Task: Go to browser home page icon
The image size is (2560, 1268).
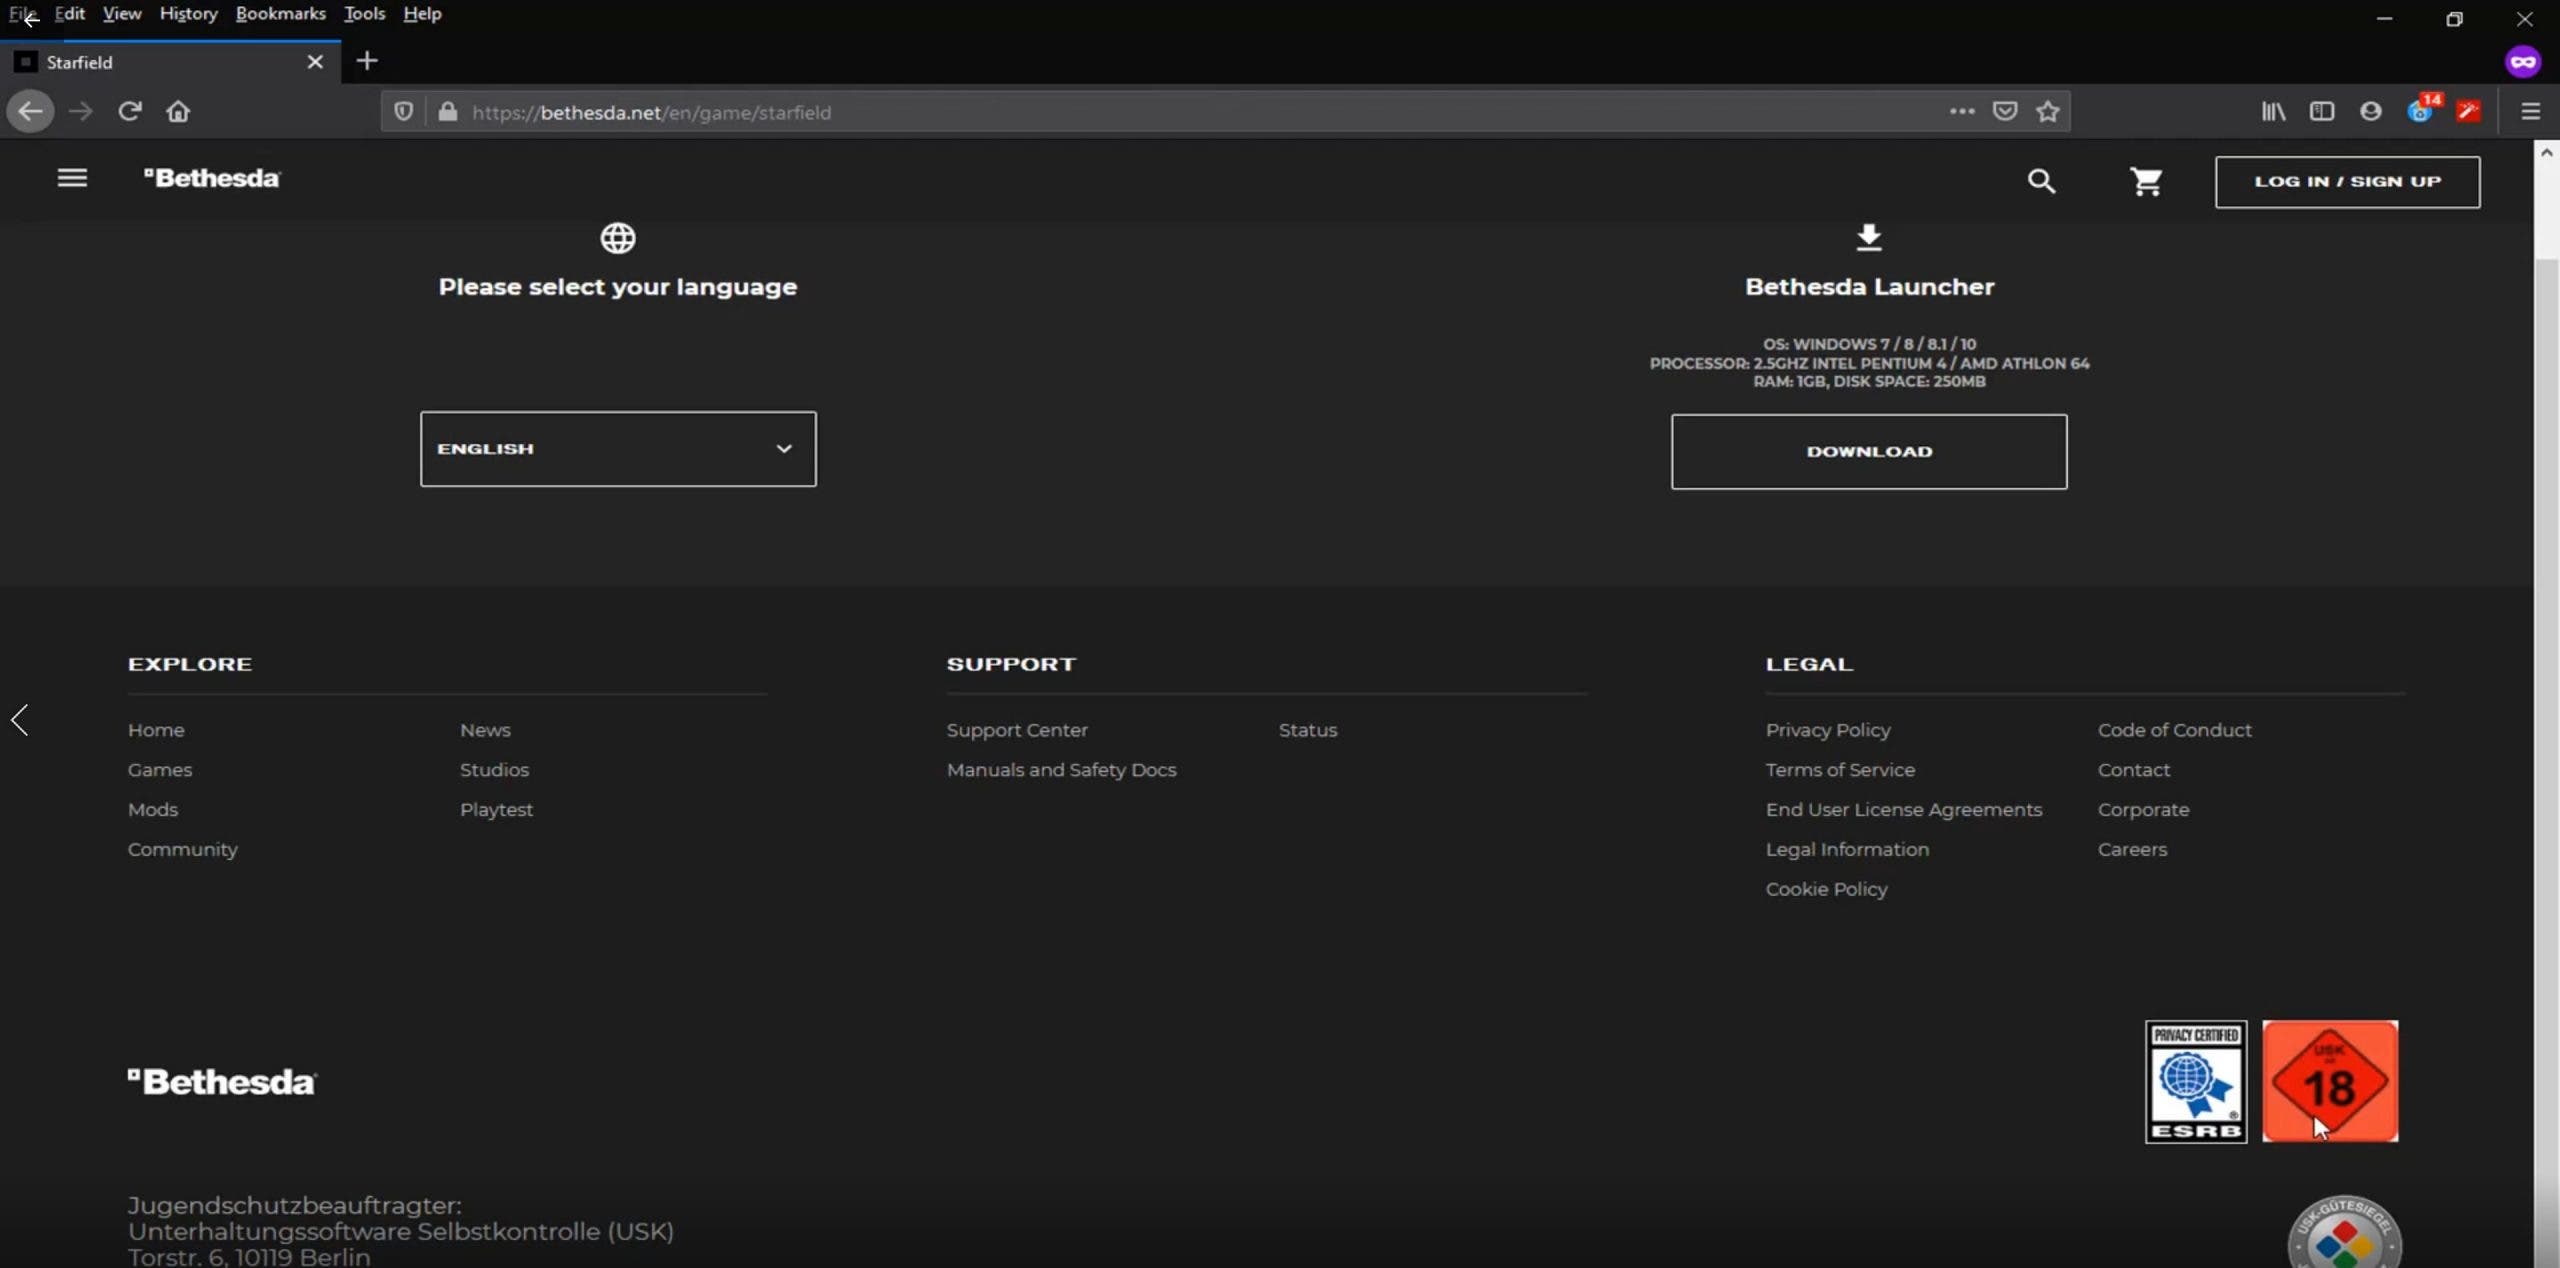Action: 178,111
